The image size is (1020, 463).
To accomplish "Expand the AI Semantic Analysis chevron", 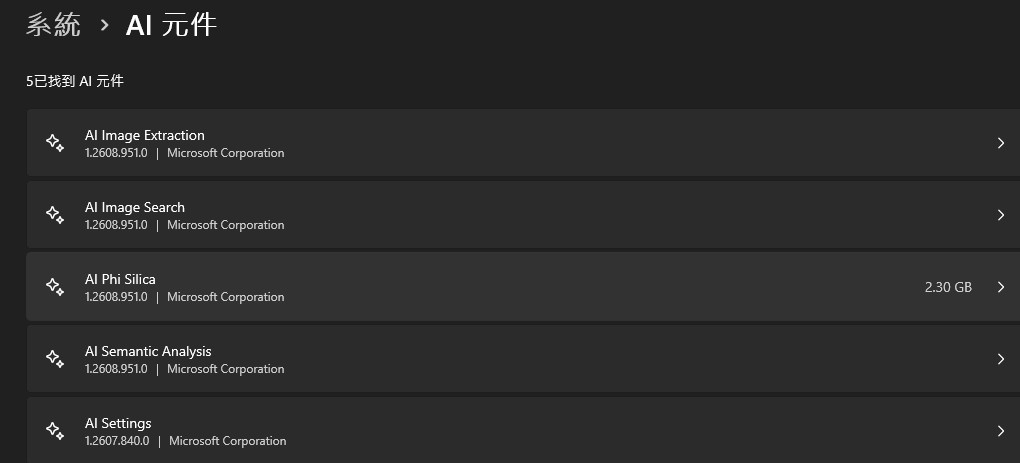I will click(x=1000, y=359).
